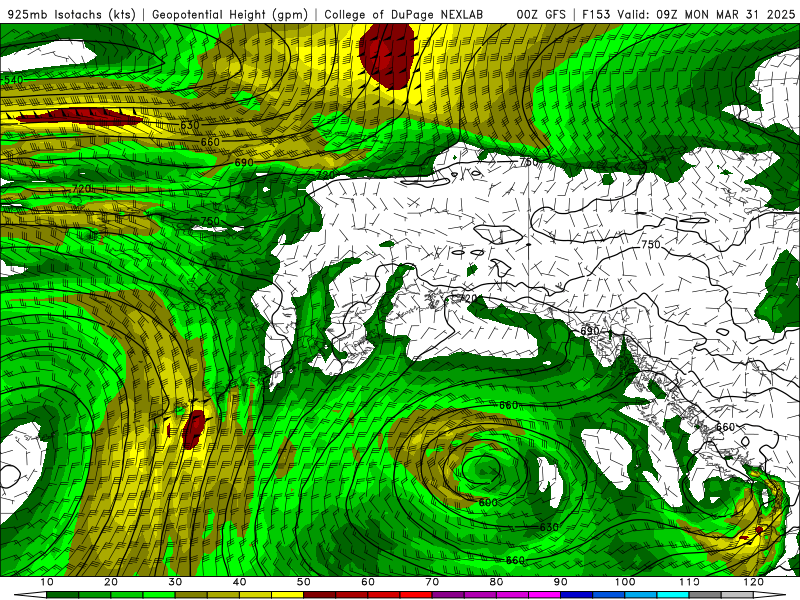Viewport: 800px width, 600px height.
Task: Click the 540 height contour label
Action: 13,80
